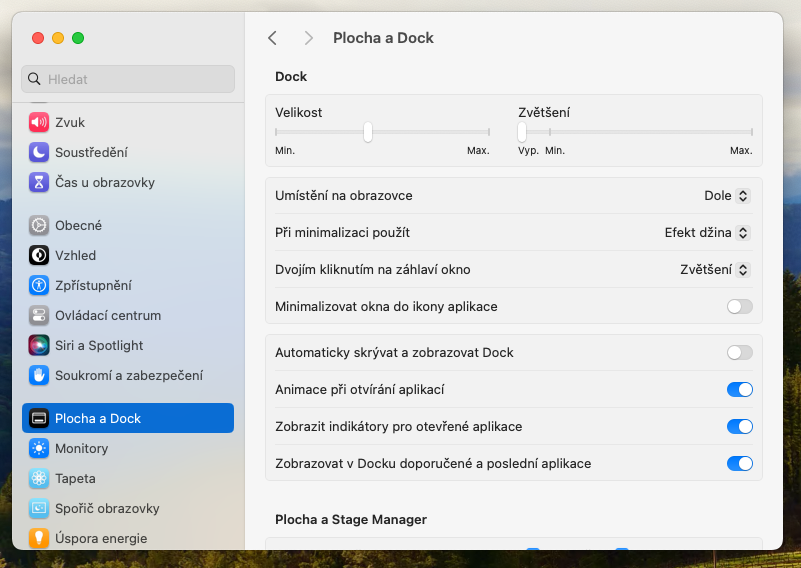Open Soukromí a zabezpečení hand icon

39,375
